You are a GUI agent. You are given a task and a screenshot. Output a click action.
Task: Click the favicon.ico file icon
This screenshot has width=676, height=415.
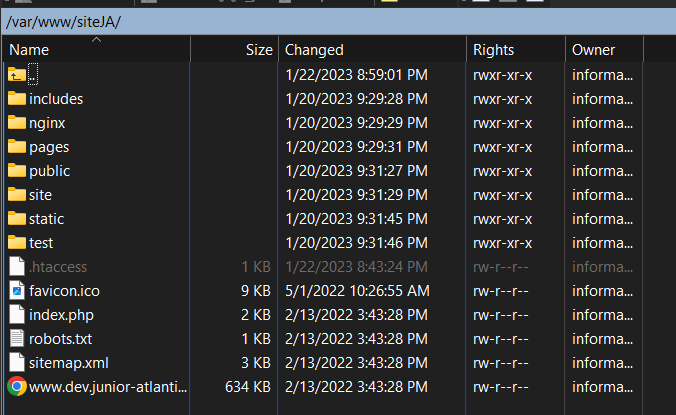16,290
